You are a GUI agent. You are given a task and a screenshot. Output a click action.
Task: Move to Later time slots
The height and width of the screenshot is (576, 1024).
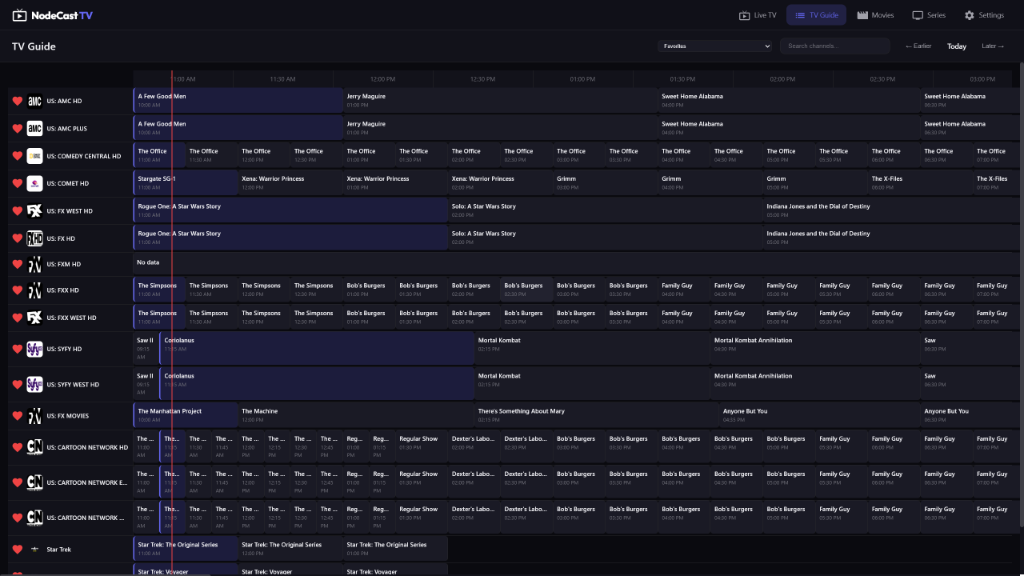(993, 46)
